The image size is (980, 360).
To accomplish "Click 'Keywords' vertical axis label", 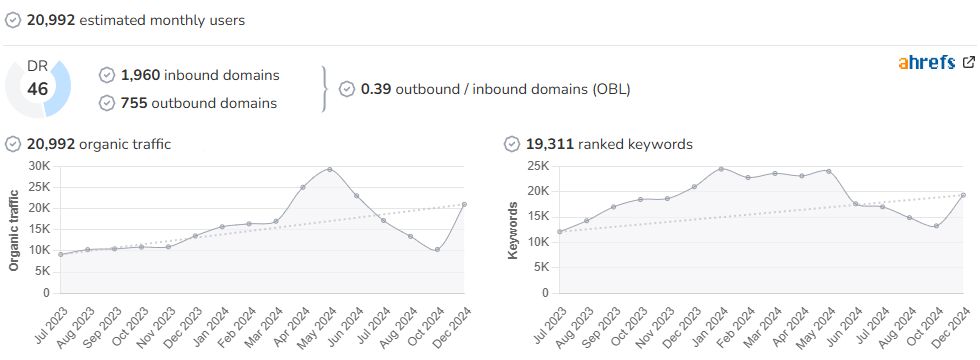I will (x=513, y=230).
